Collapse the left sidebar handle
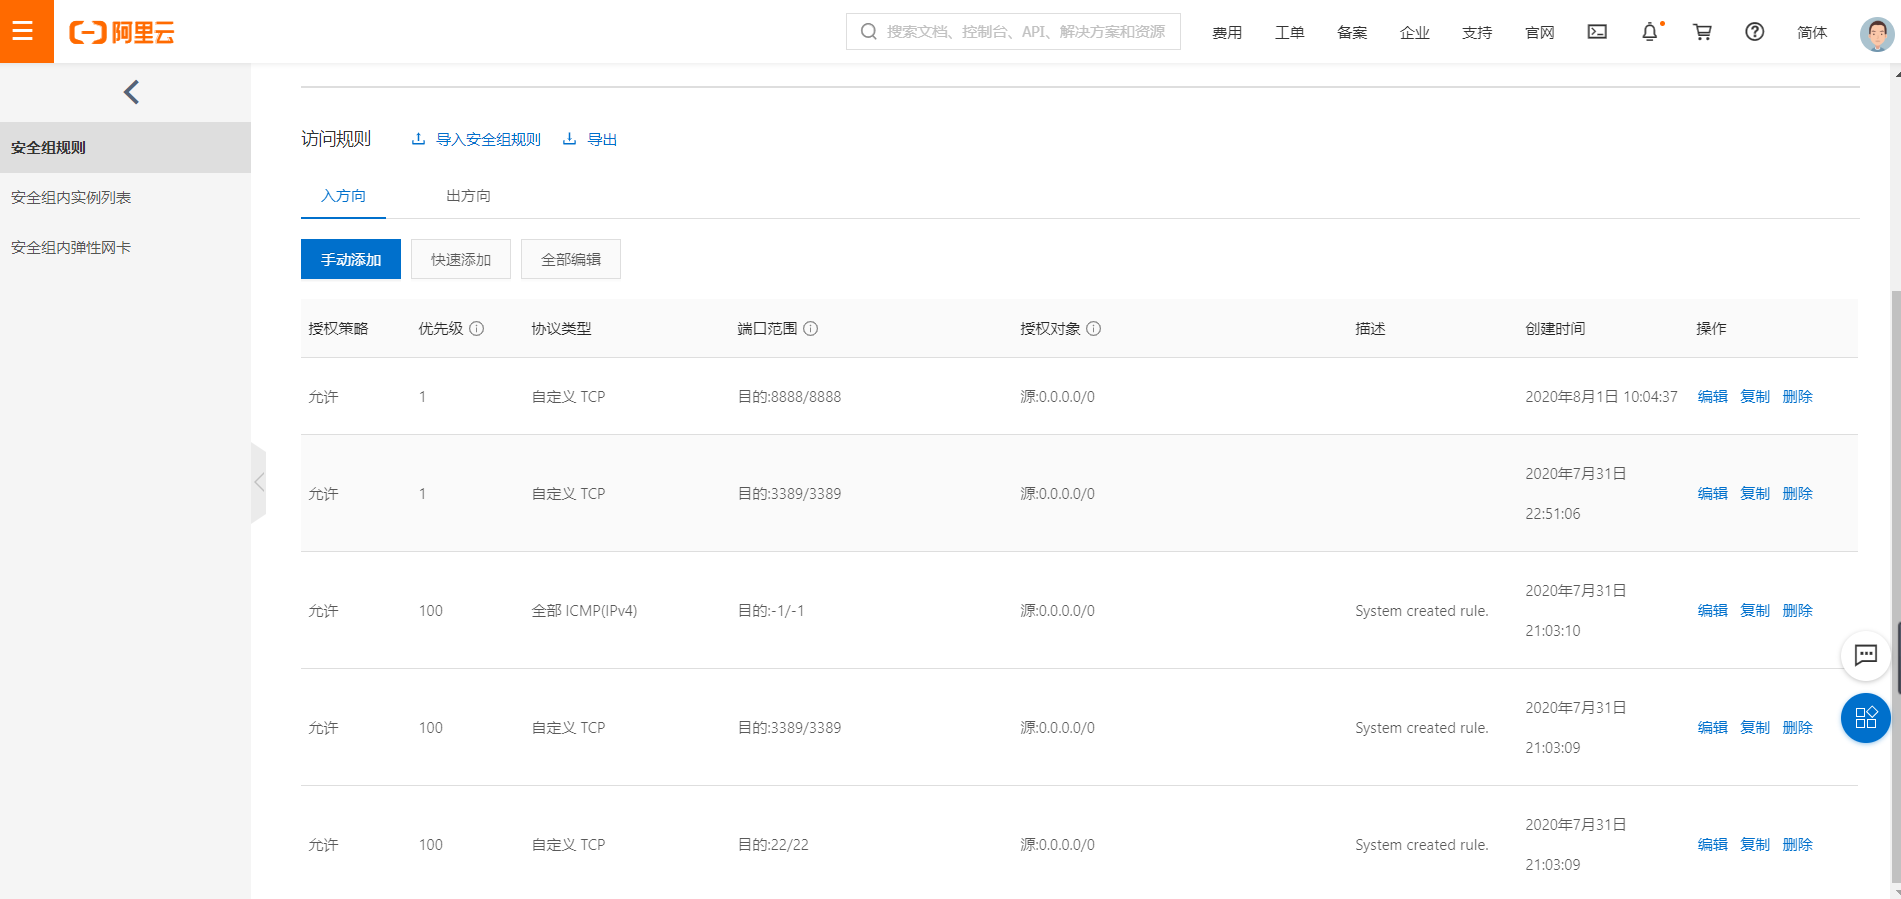Screen dimensions: 1901x899 coord(258,482)
